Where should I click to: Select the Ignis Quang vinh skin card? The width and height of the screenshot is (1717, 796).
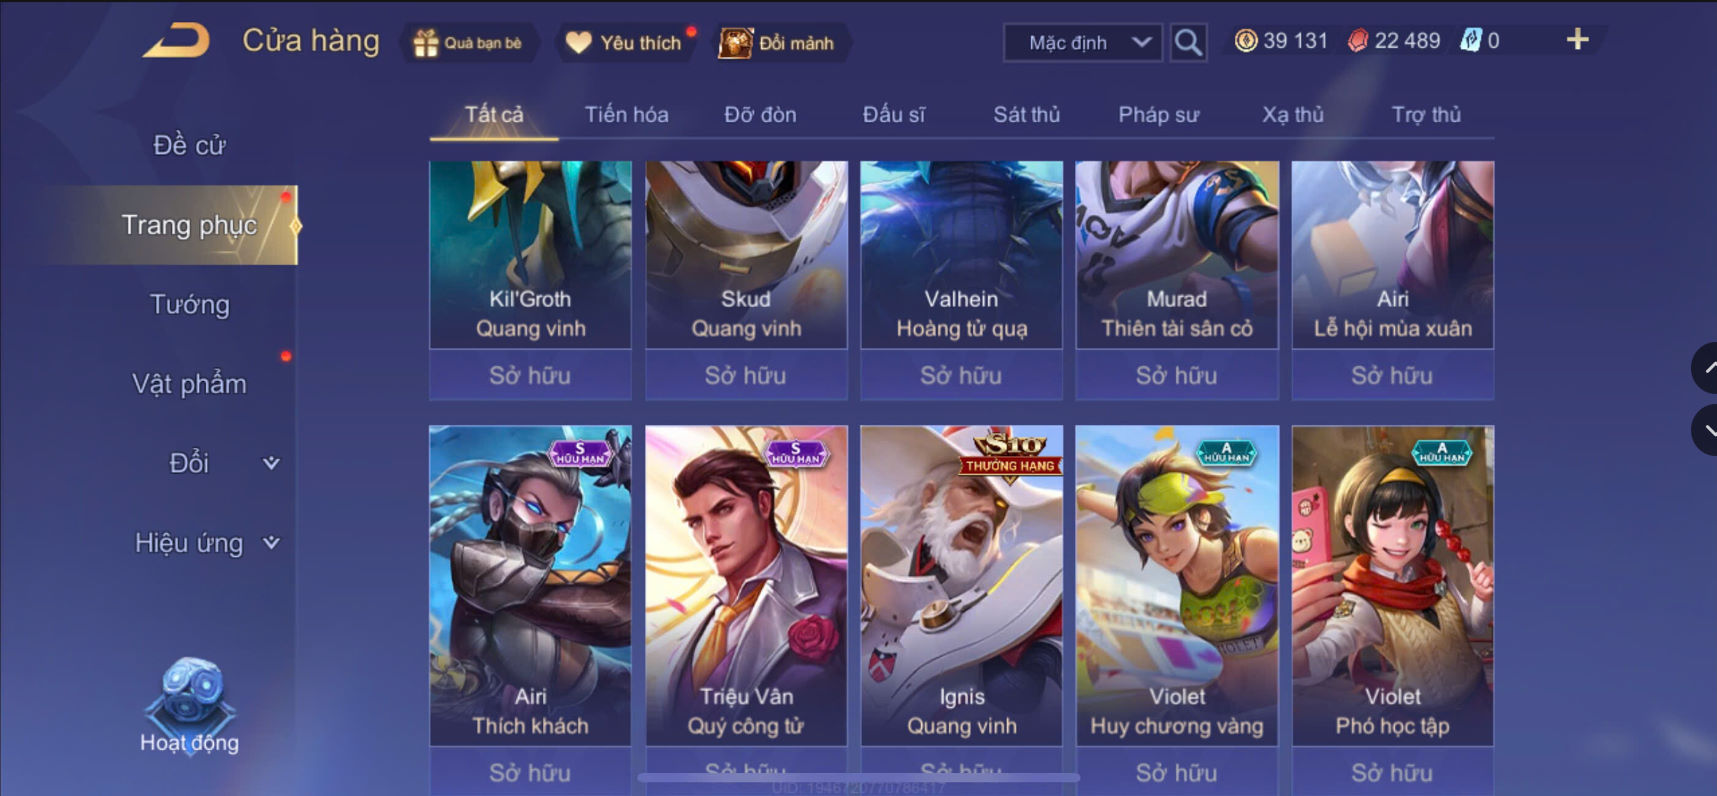point(961,585)
